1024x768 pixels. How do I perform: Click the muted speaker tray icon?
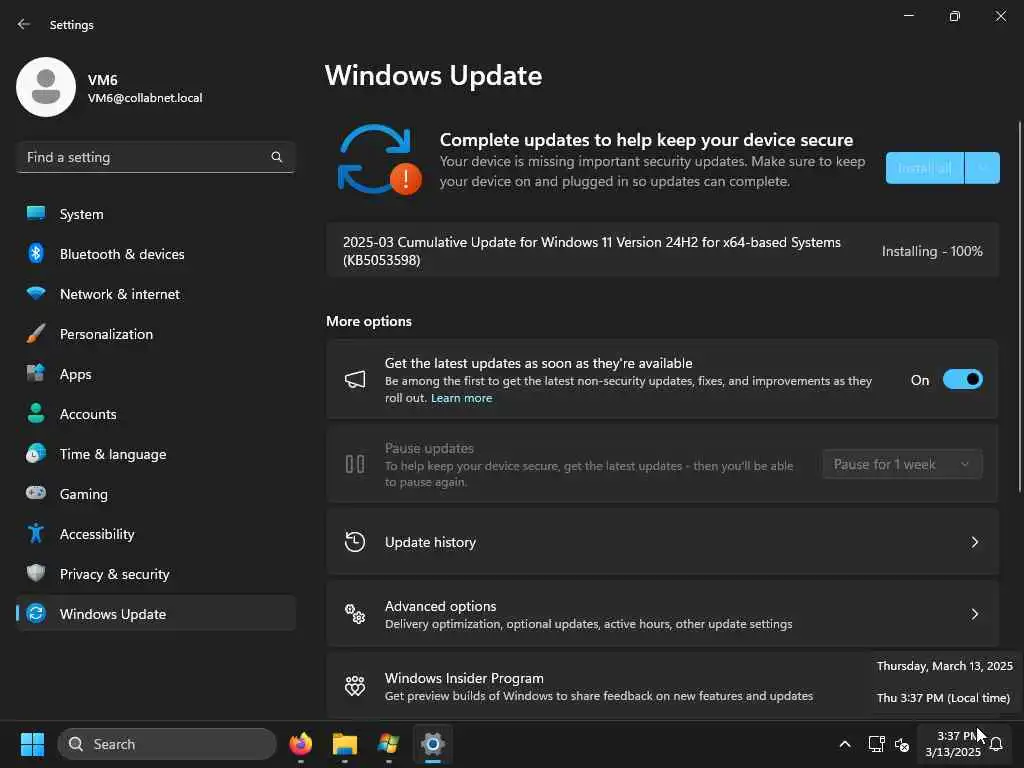coord(903,744)
